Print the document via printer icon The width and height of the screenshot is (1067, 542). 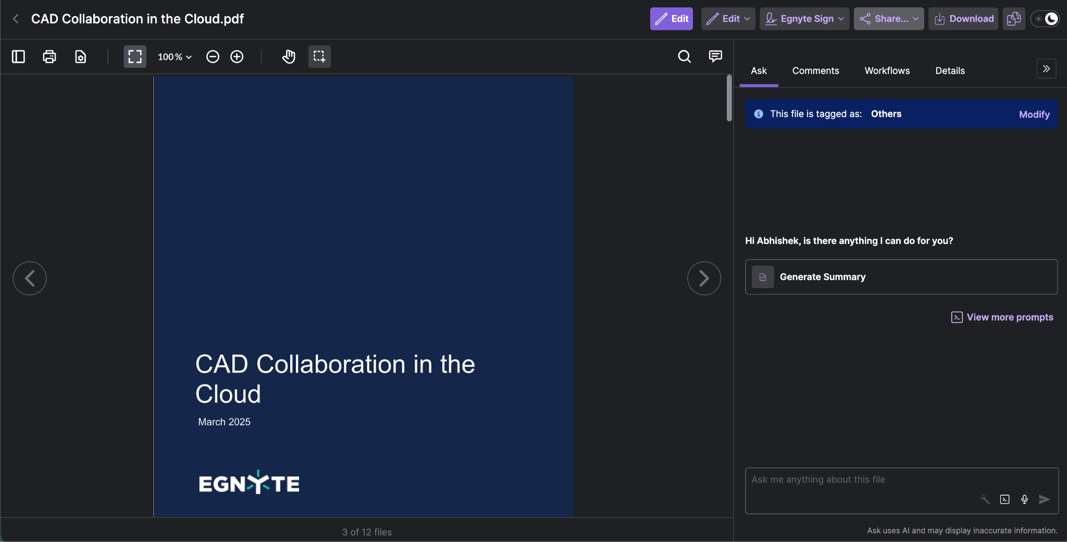click(x=49, y=57)
